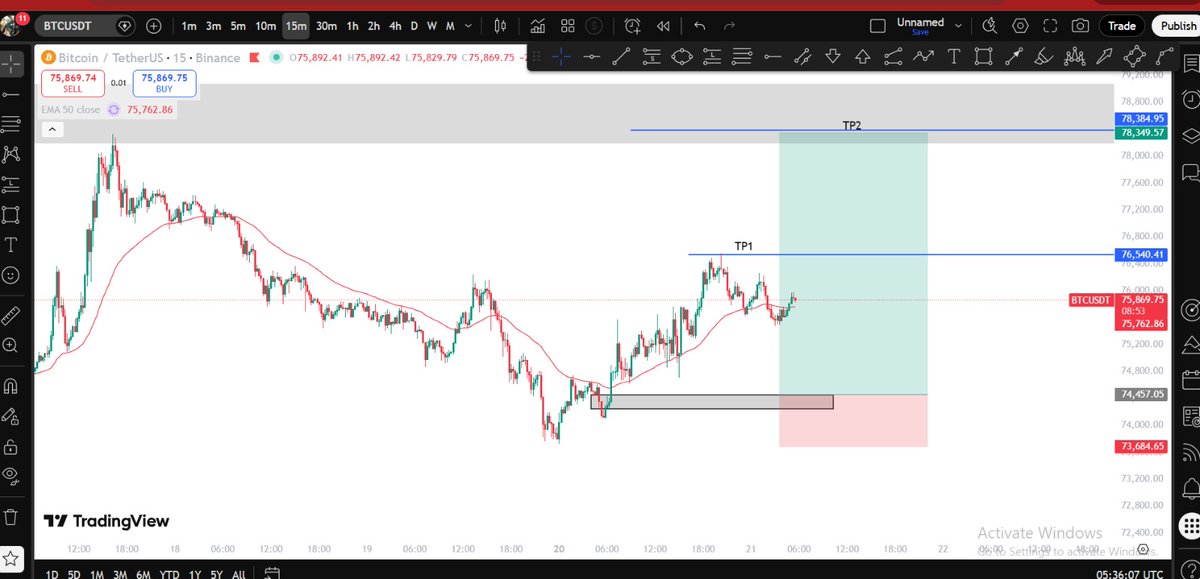This screenshot has width=1200, height=579.
Task: Click the EMA 50 close indicator label
Action: [72, 110]
